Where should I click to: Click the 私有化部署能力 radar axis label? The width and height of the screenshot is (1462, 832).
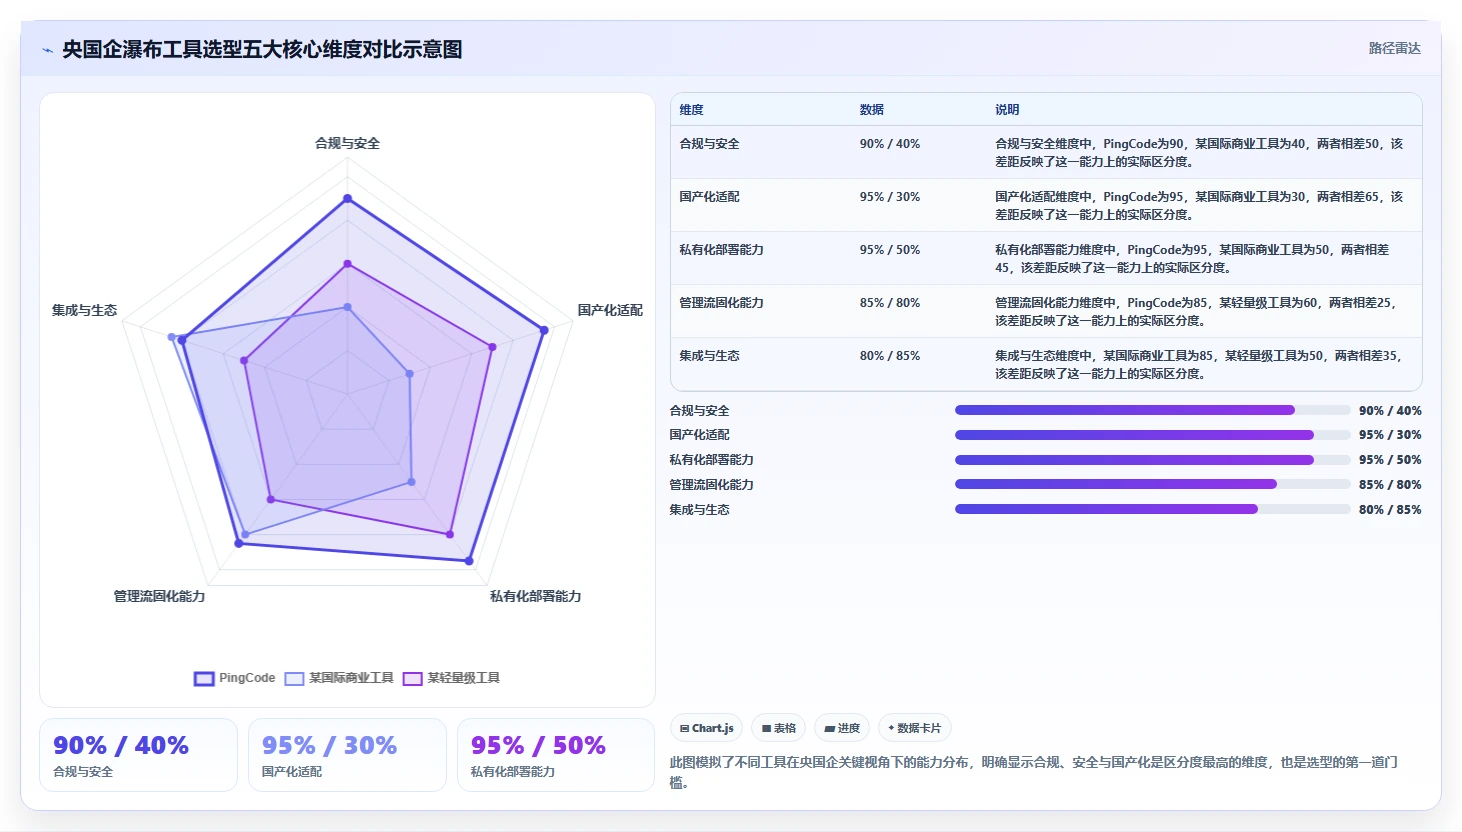click(x=535, y=596)
